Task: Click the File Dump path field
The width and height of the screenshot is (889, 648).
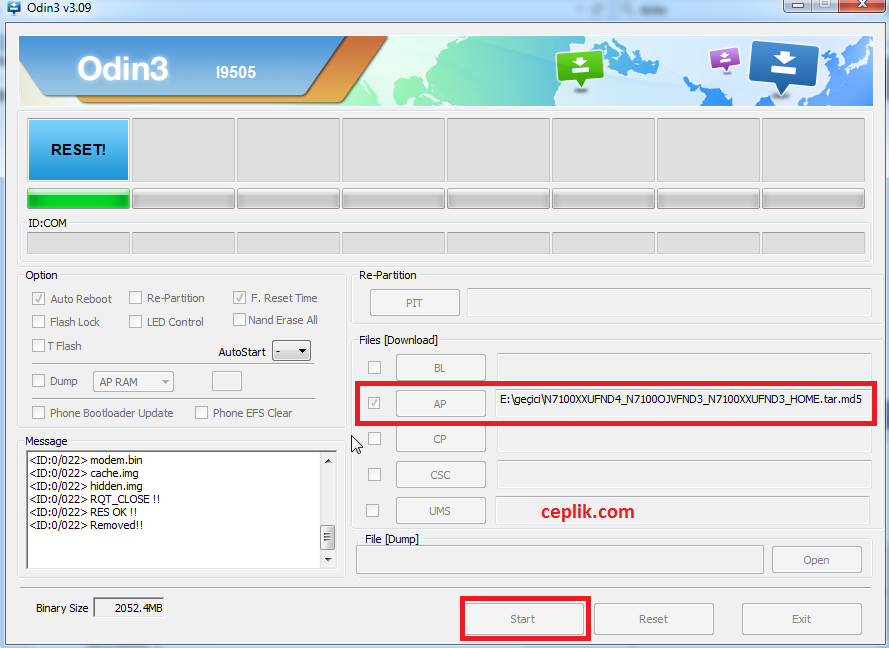Action: (x=560, y=560)
